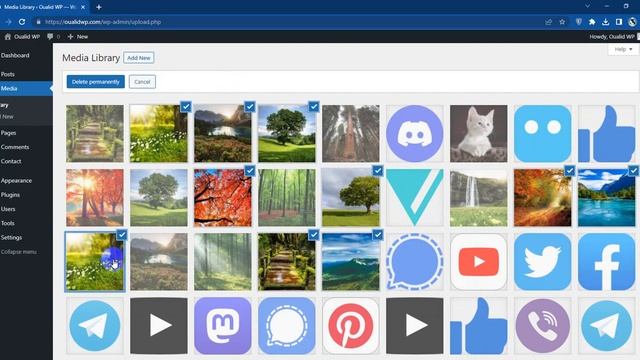Uncheck the highlighted flower meadow image in third row
Image resolution: width=640 pixels, height=360 pixels.
(x=122, y=235)
